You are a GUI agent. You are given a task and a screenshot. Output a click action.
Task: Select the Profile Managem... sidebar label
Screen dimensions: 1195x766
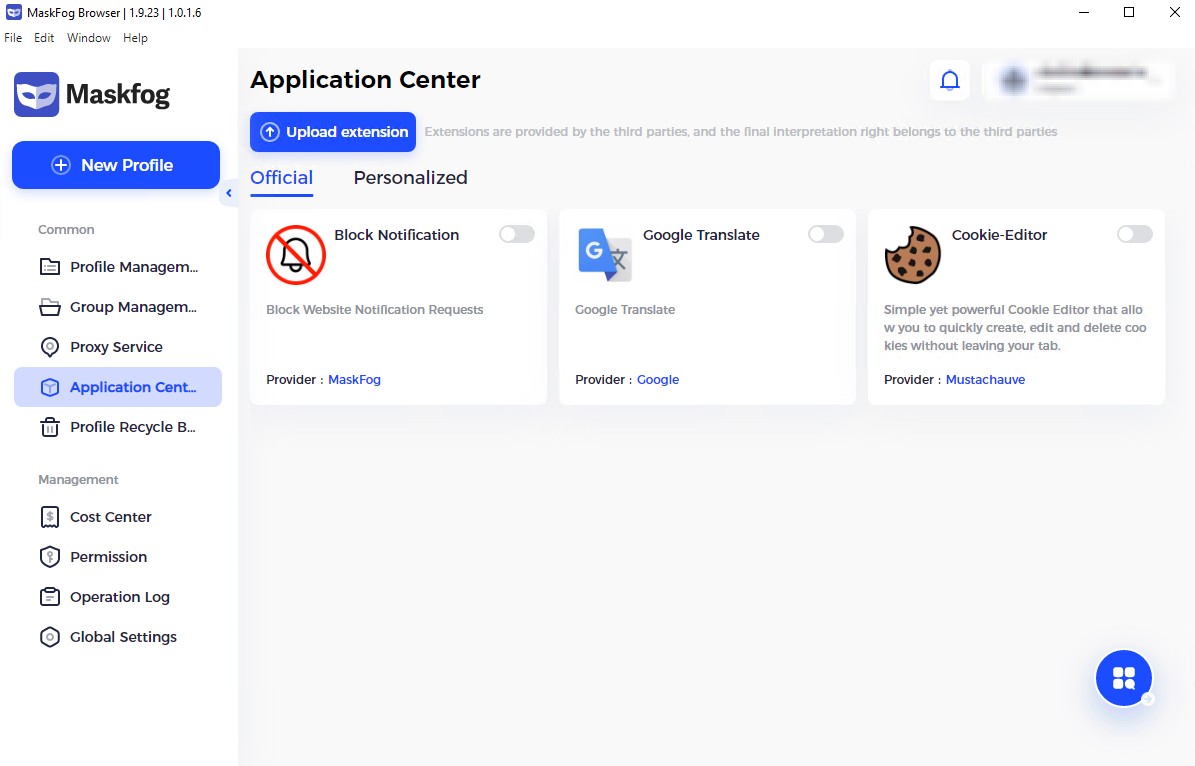click(134, 267)
